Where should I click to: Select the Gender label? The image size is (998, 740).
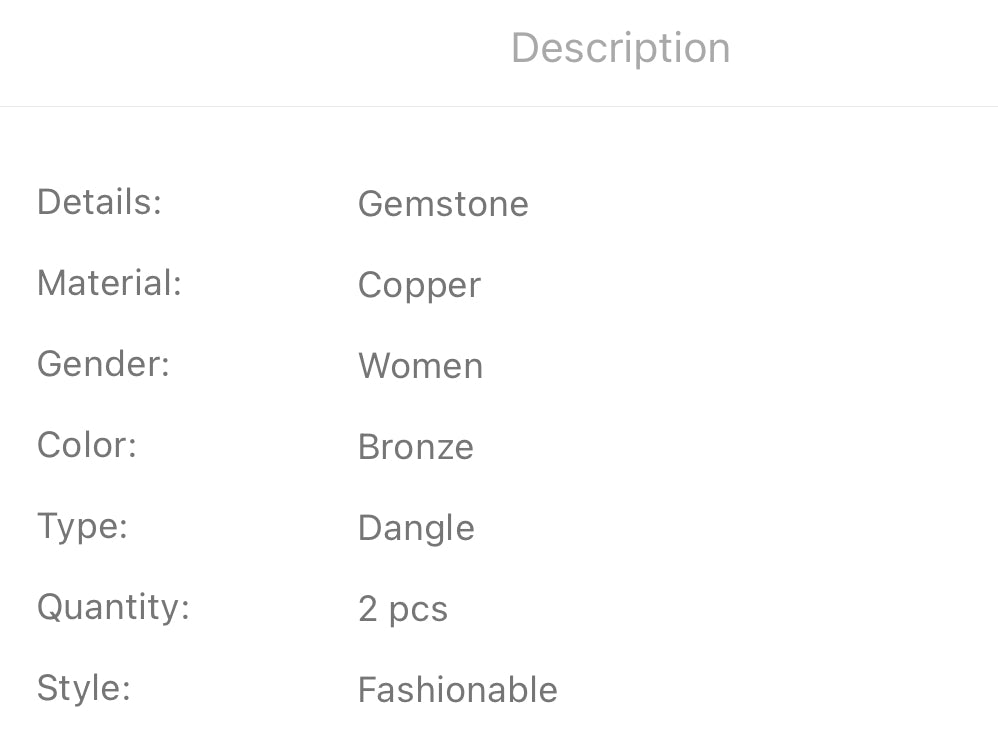tap(103, 364)
